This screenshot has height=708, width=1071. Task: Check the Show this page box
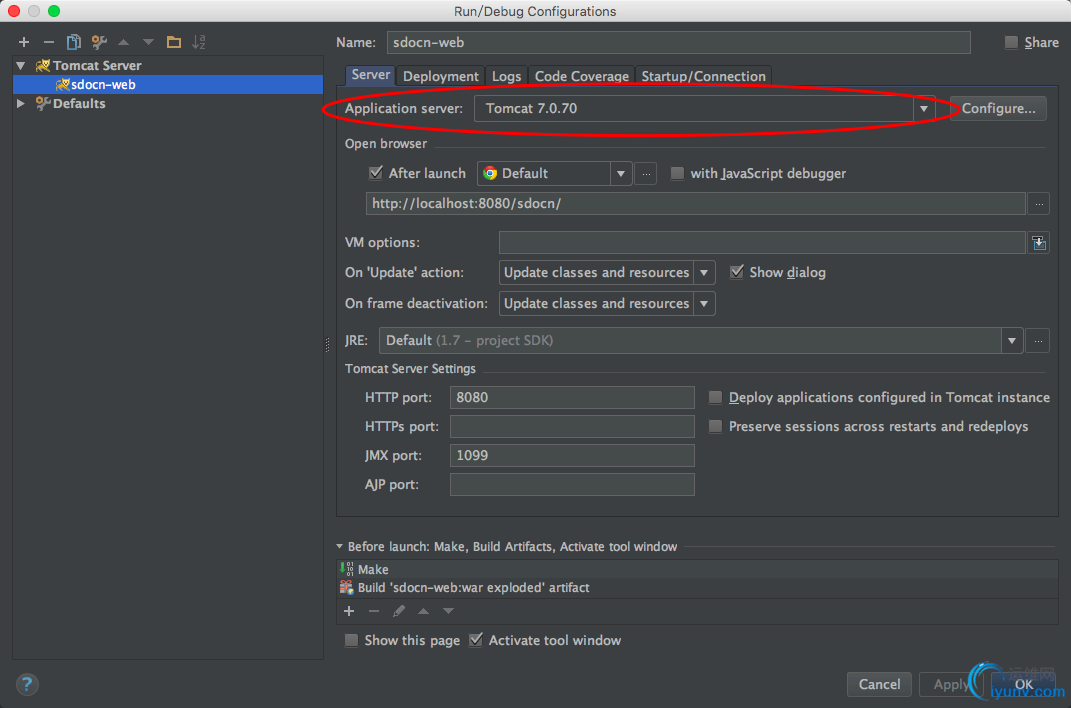[351, 640]
